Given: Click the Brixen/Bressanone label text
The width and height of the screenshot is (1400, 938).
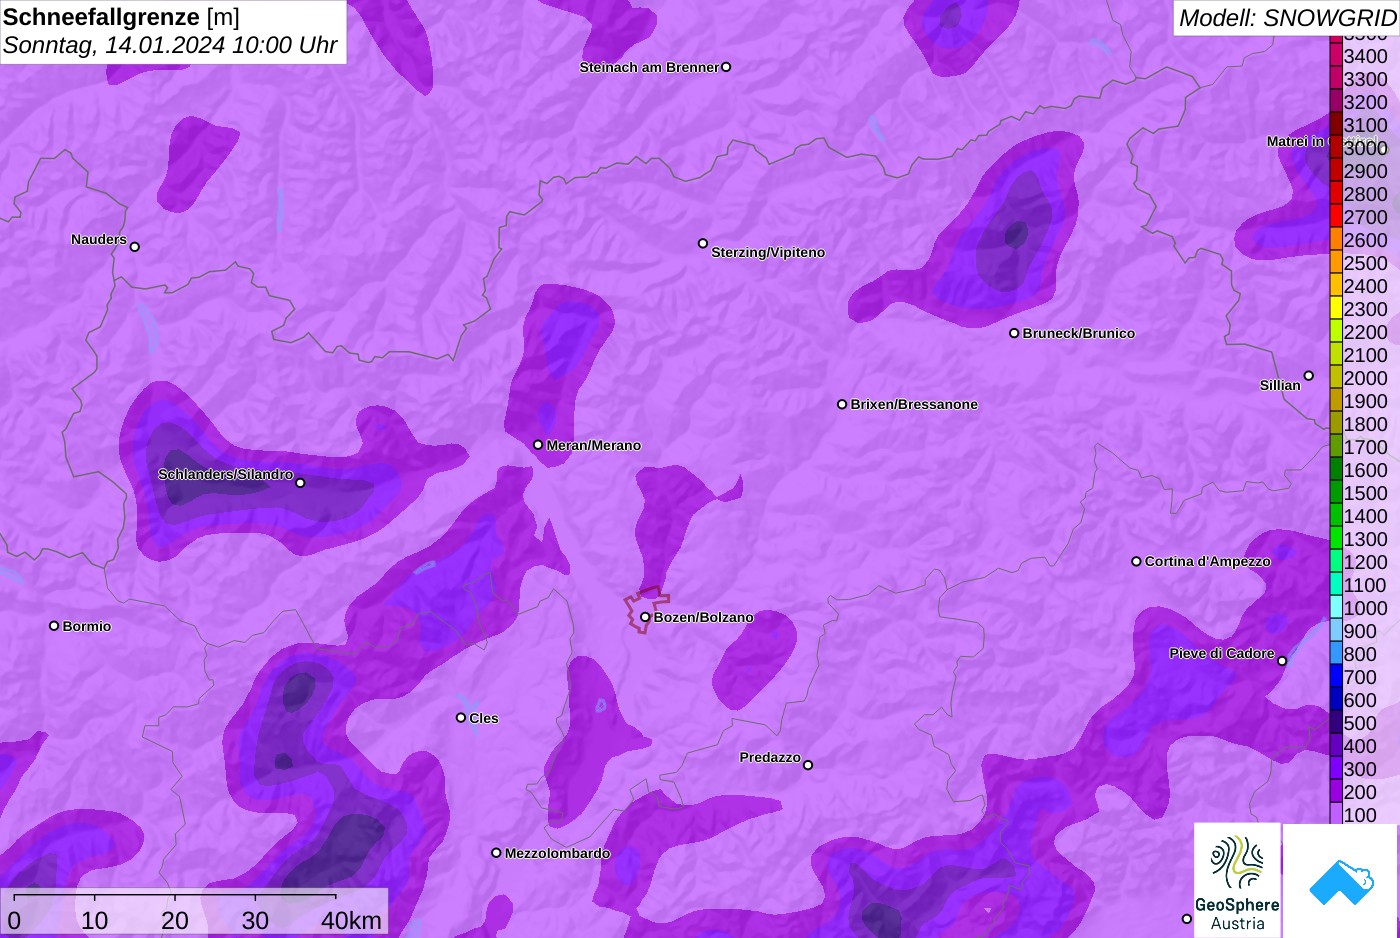Looking at the screenshot, I should tap(914, 404).
